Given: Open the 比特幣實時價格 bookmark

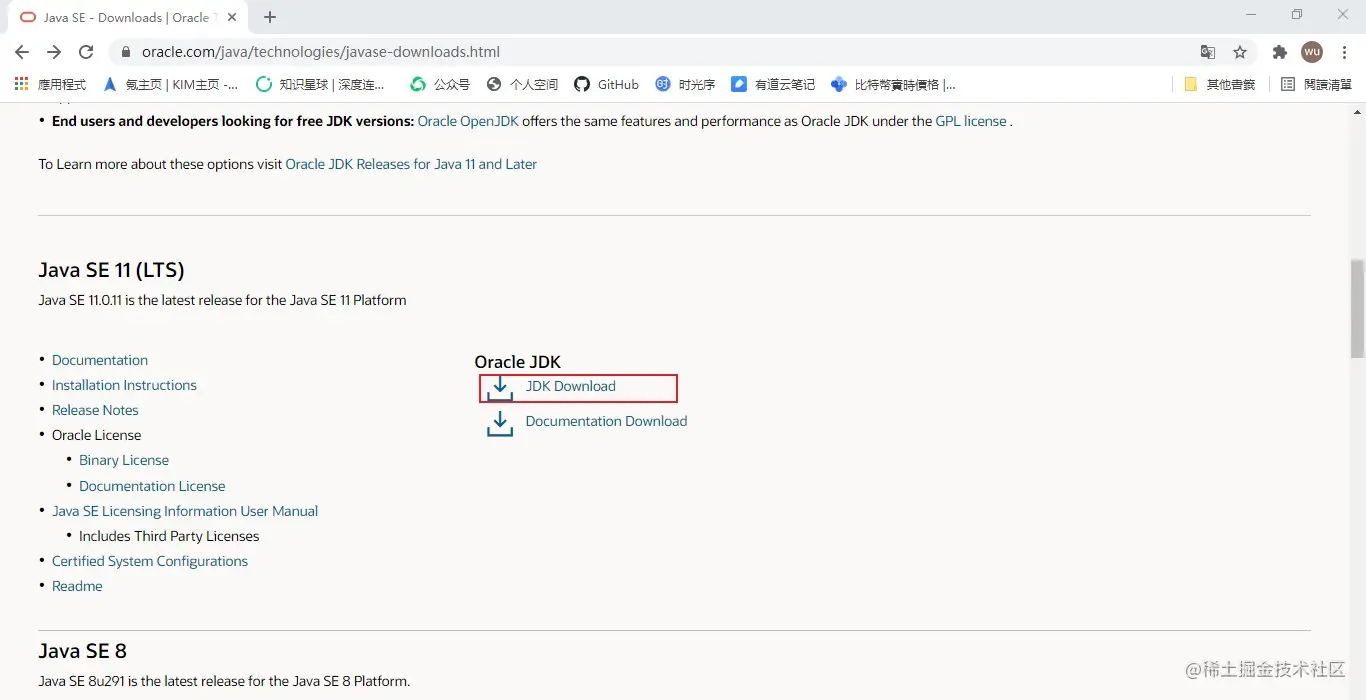Looking at the screenshot, I should 893,84.
